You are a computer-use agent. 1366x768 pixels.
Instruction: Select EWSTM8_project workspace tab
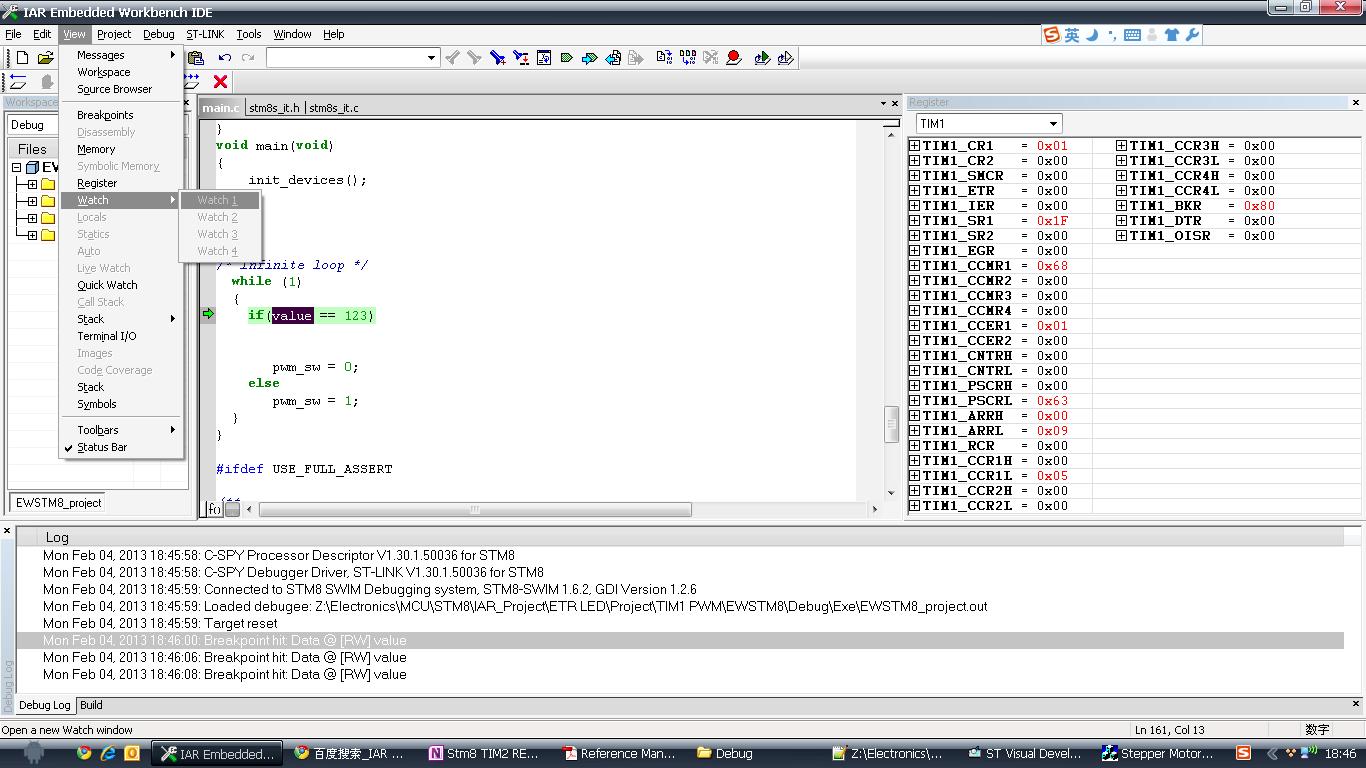pyautogui.click(x=58, y=503)
